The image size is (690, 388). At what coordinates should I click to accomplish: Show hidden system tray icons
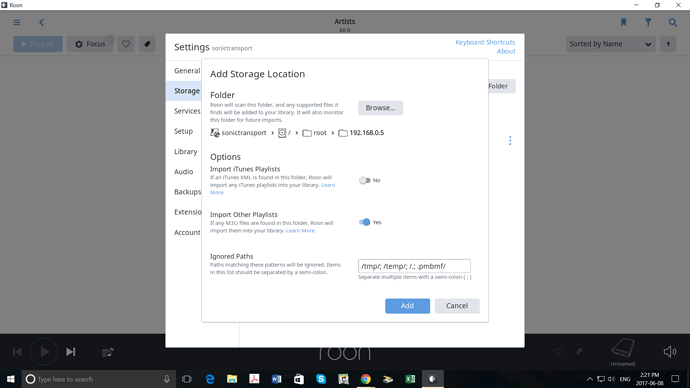point(590,379)
